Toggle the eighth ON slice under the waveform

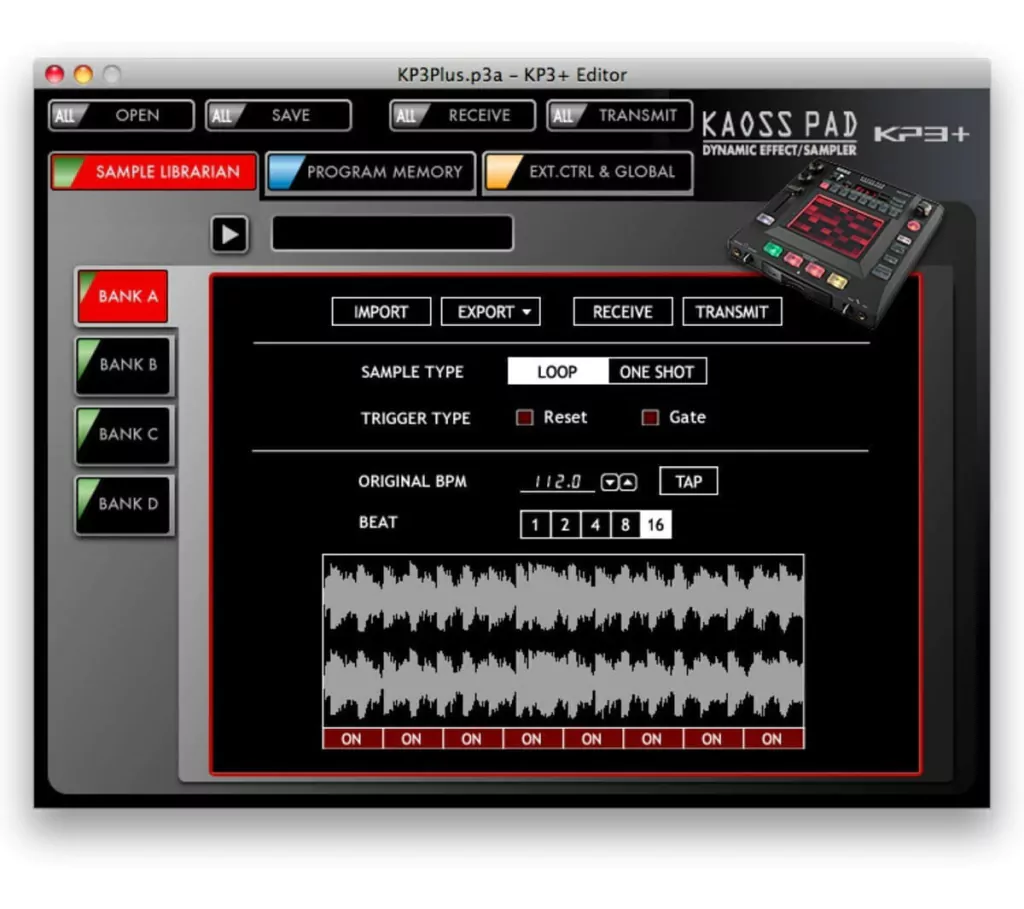(773, 739)
